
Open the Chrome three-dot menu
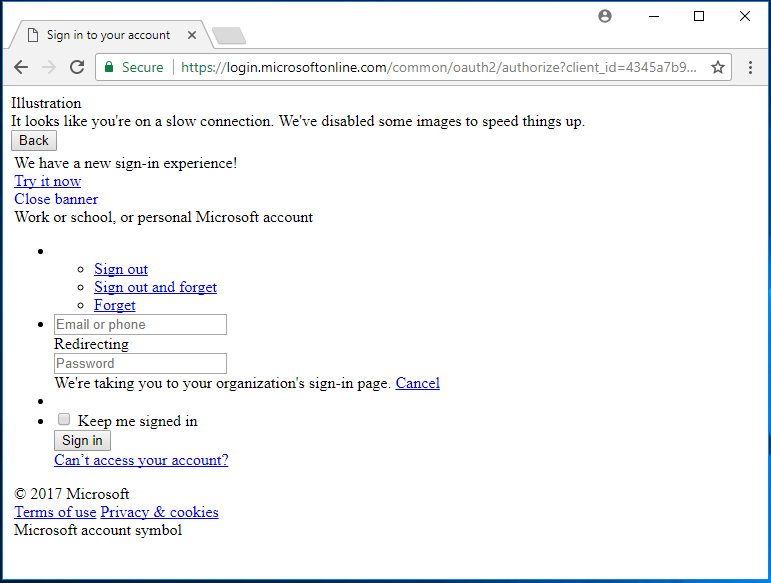750,67
